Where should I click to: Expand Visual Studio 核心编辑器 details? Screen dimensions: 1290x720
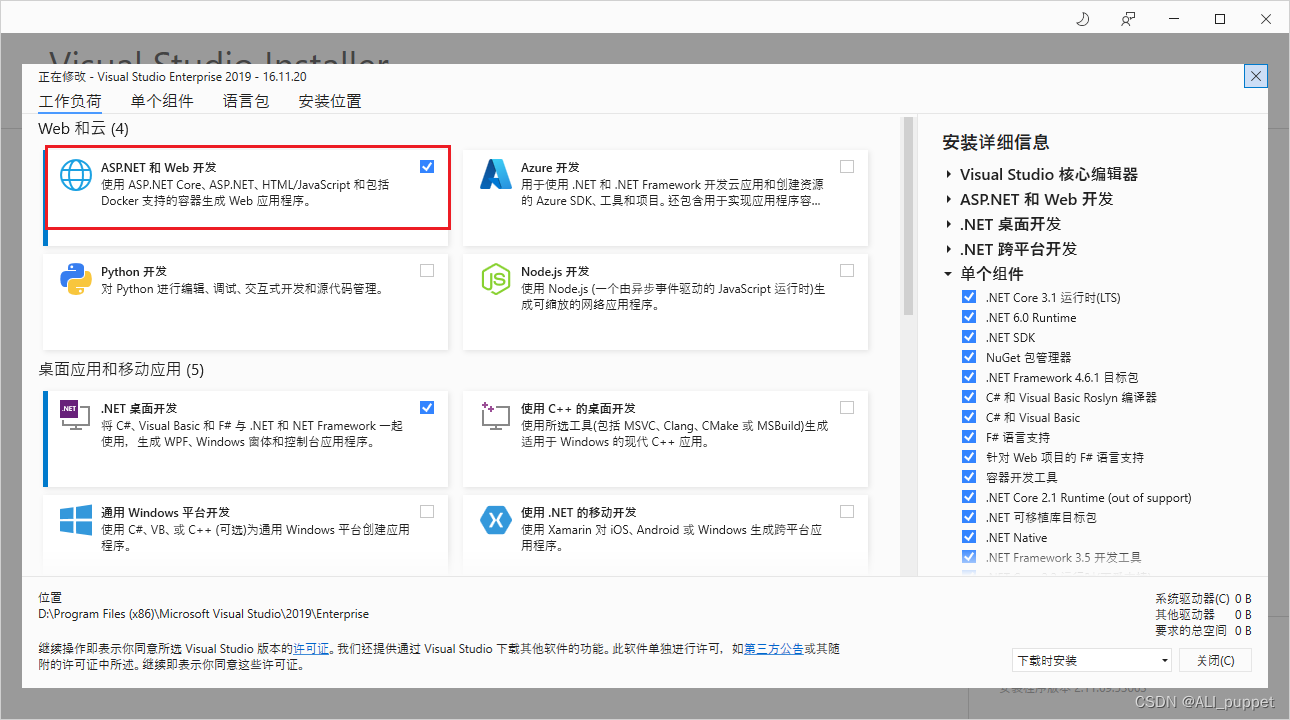(948, 174)
